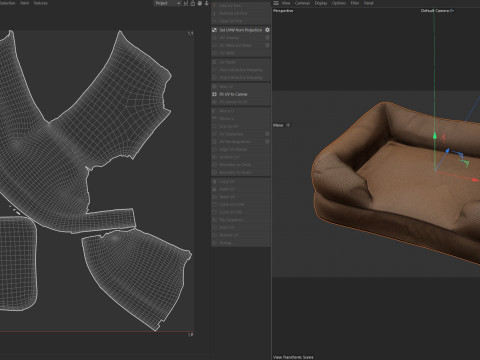This screenshot has height=360, width=480.
Task: Click the Move tool indicator in viewport
Action: point(282,125)
